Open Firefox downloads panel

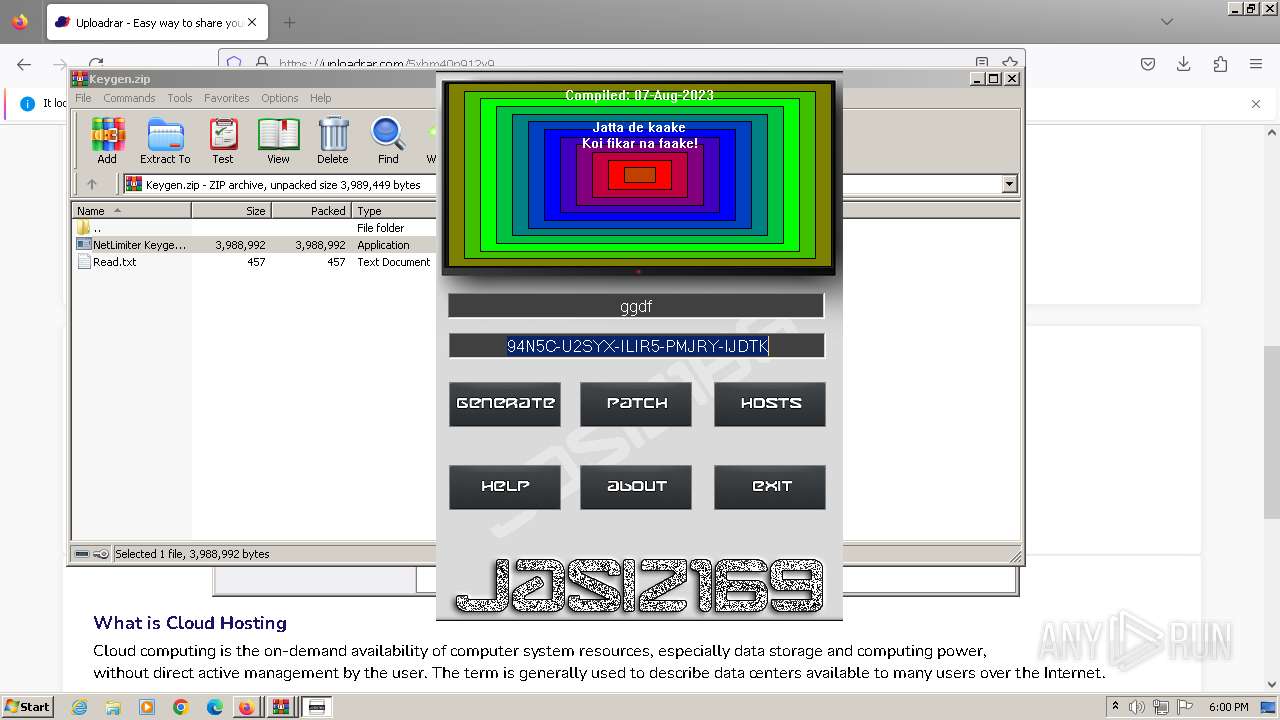[x=1184, y=64]
